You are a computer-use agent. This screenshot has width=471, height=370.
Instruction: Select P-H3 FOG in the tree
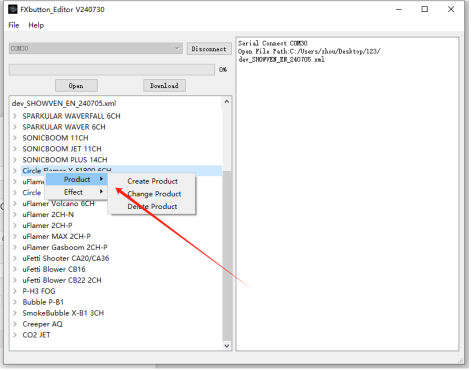pyautogui.click(x=39, y=291)
